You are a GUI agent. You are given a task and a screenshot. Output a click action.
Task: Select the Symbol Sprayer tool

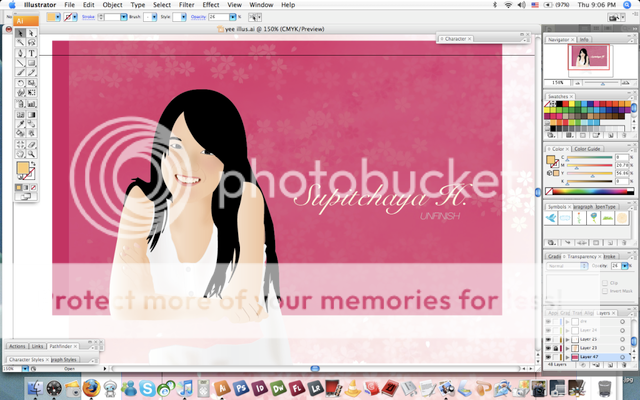[20, 104]
